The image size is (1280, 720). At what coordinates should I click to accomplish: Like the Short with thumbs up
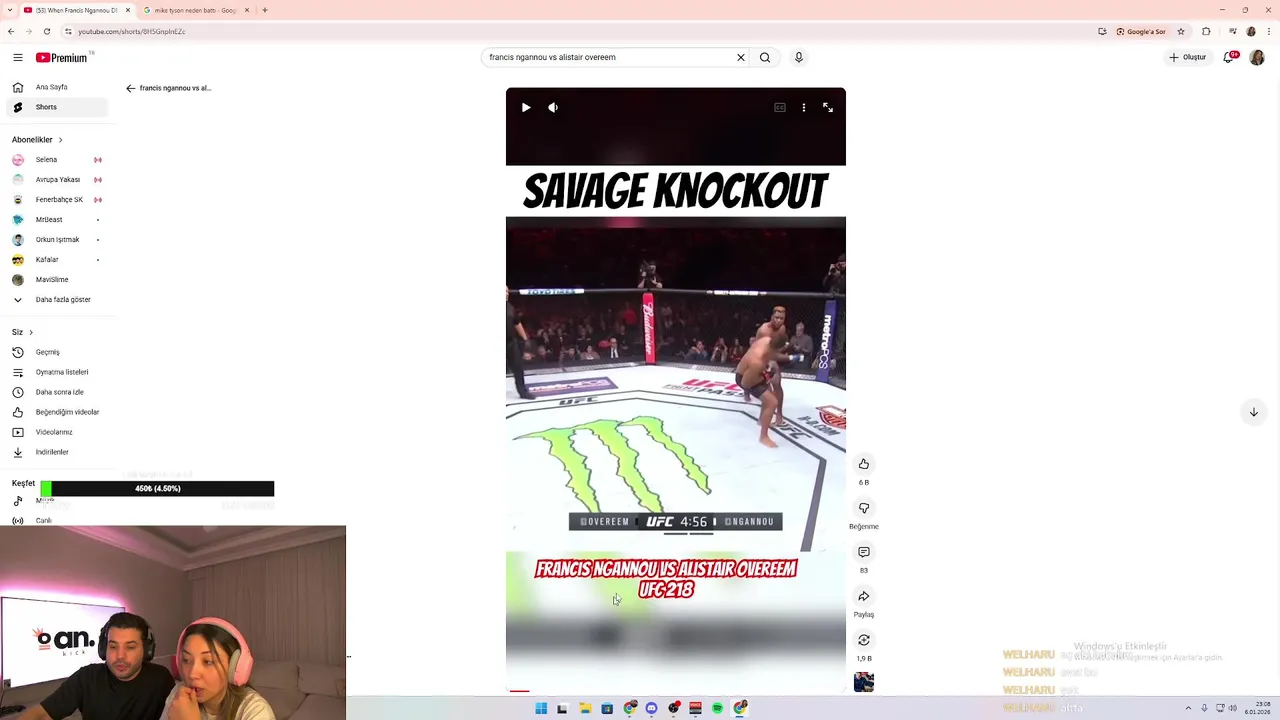coord(864,464)
